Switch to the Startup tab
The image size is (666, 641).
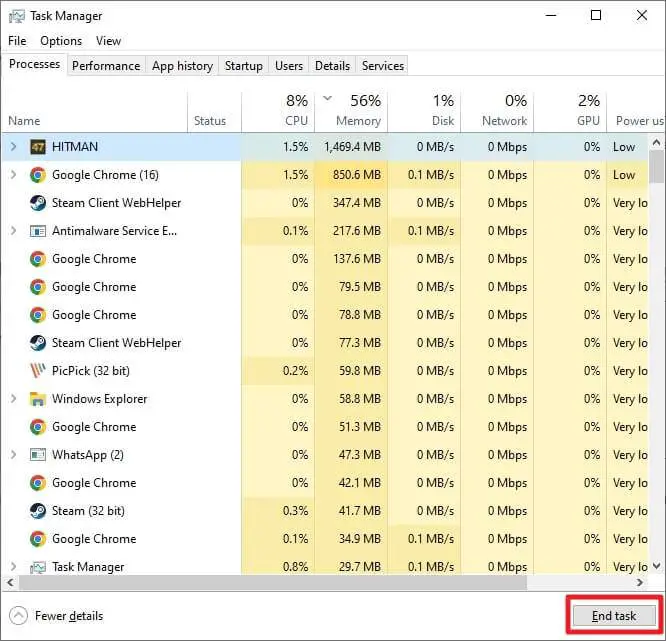click(243, 66)
